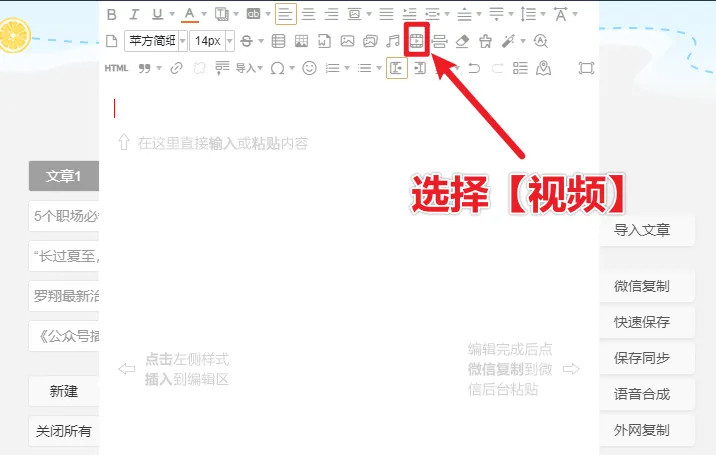Screen dimensions: 716x455
Task: Open the emoji picker
Action: [310, 68]
